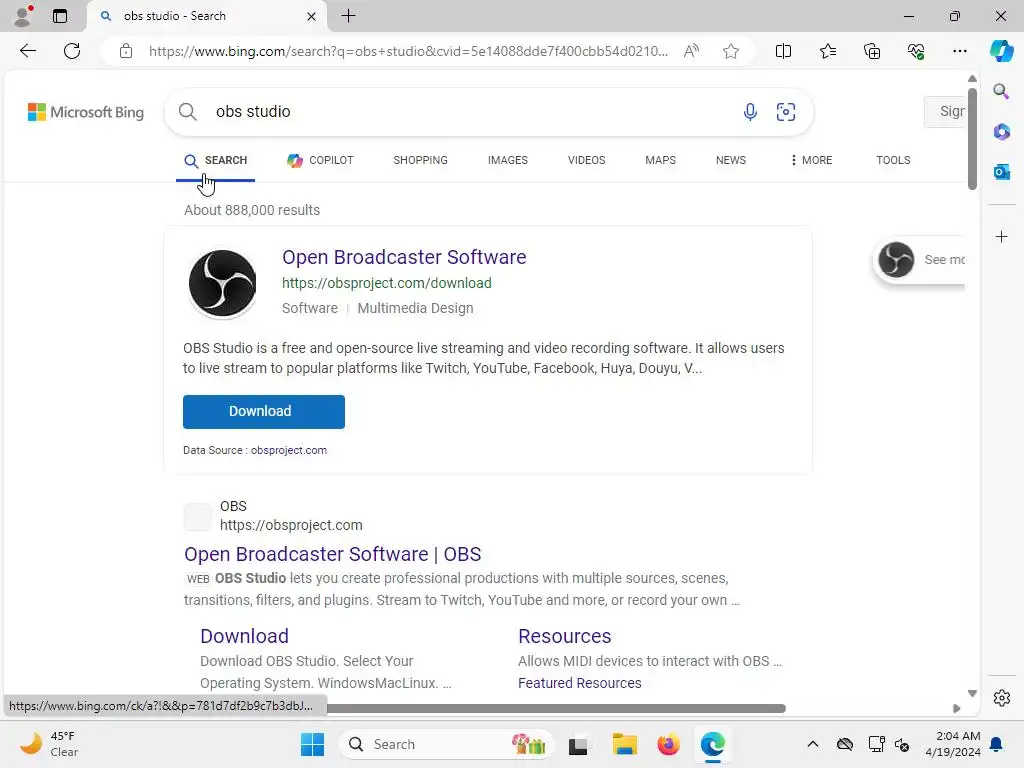Click the scroll-down arrow of page scrollbar

point(972,694)
